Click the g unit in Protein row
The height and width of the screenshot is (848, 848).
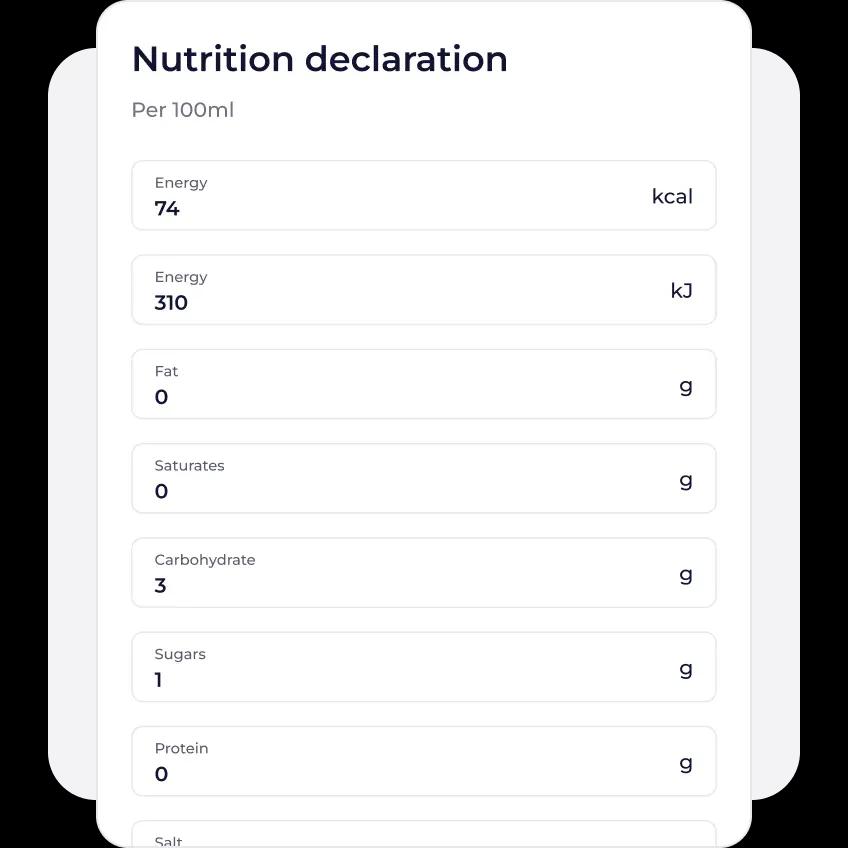(686, 764)
